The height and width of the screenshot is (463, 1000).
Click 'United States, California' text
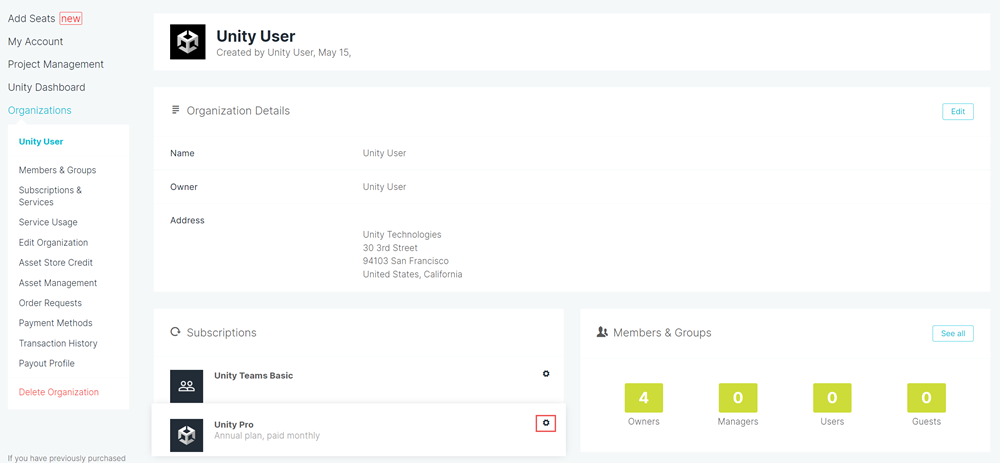point(413,274)
